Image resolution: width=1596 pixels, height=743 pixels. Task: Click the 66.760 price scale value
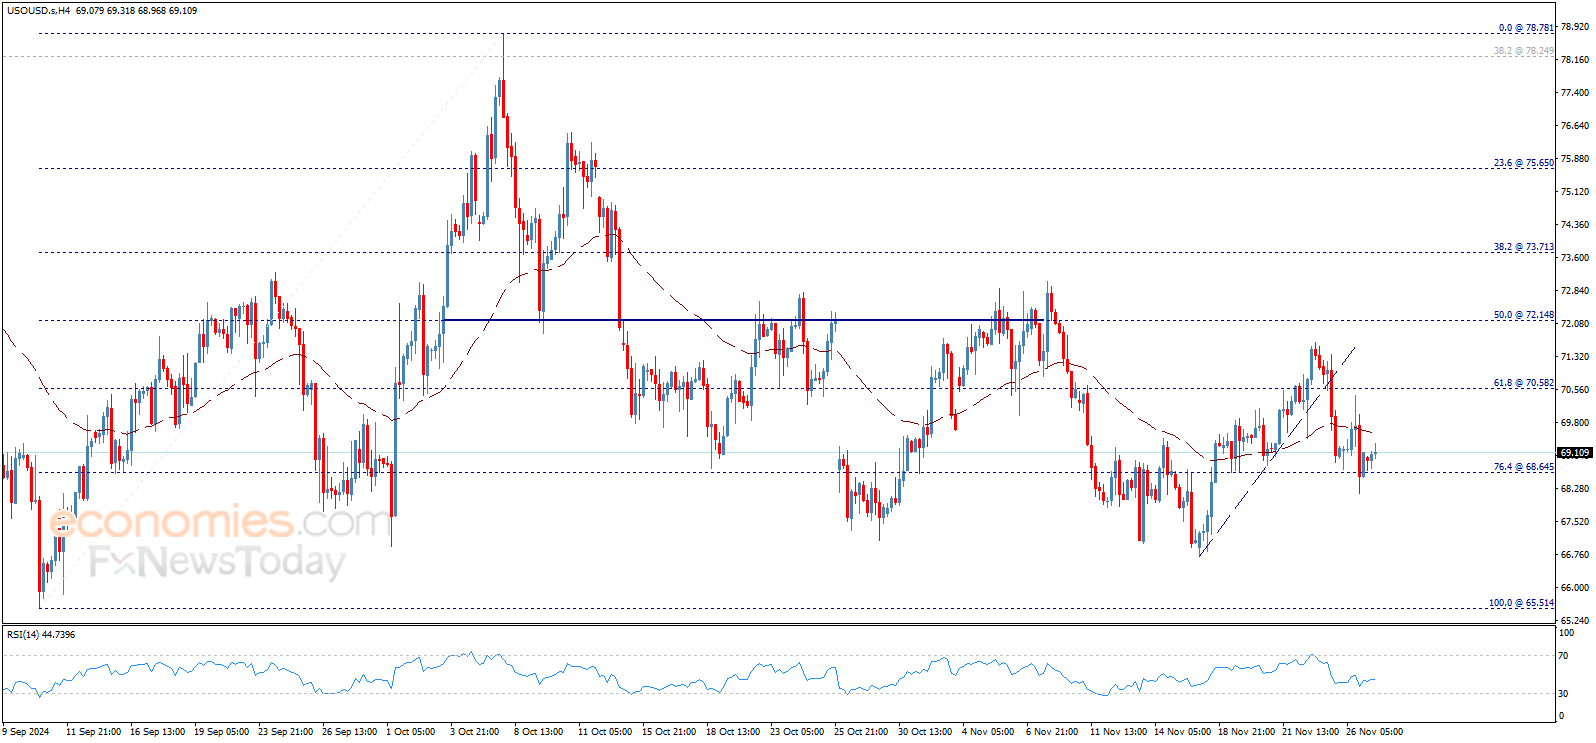(x=1575, y=555)
